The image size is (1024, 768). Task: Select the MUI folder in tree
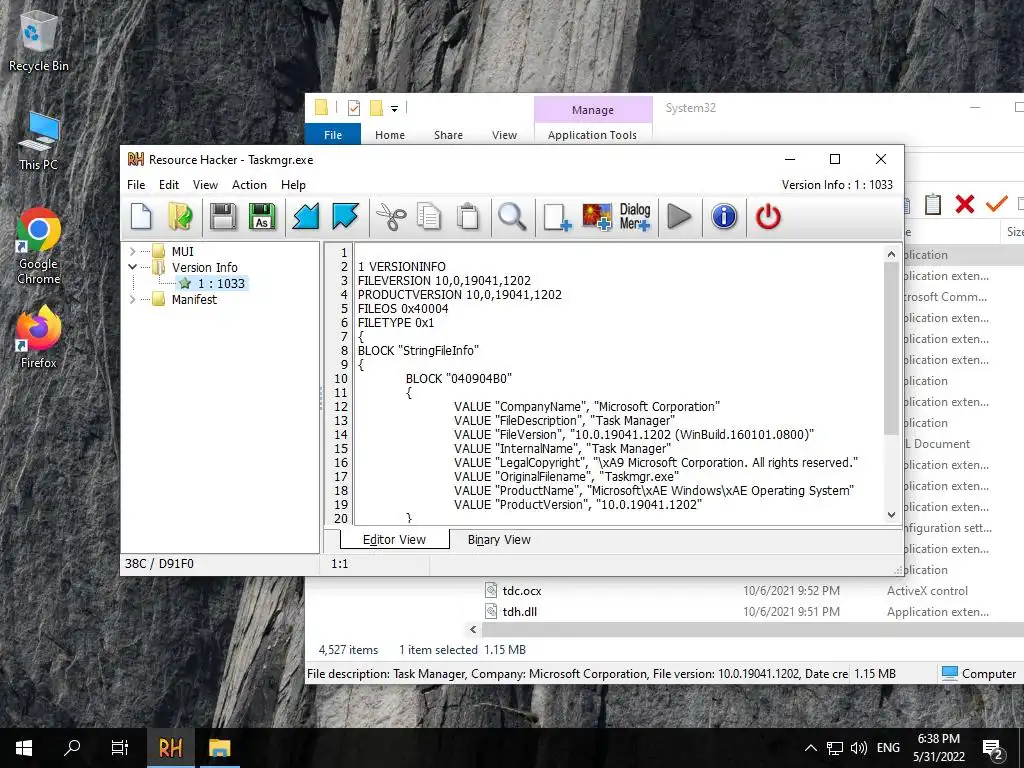[182, 251]
